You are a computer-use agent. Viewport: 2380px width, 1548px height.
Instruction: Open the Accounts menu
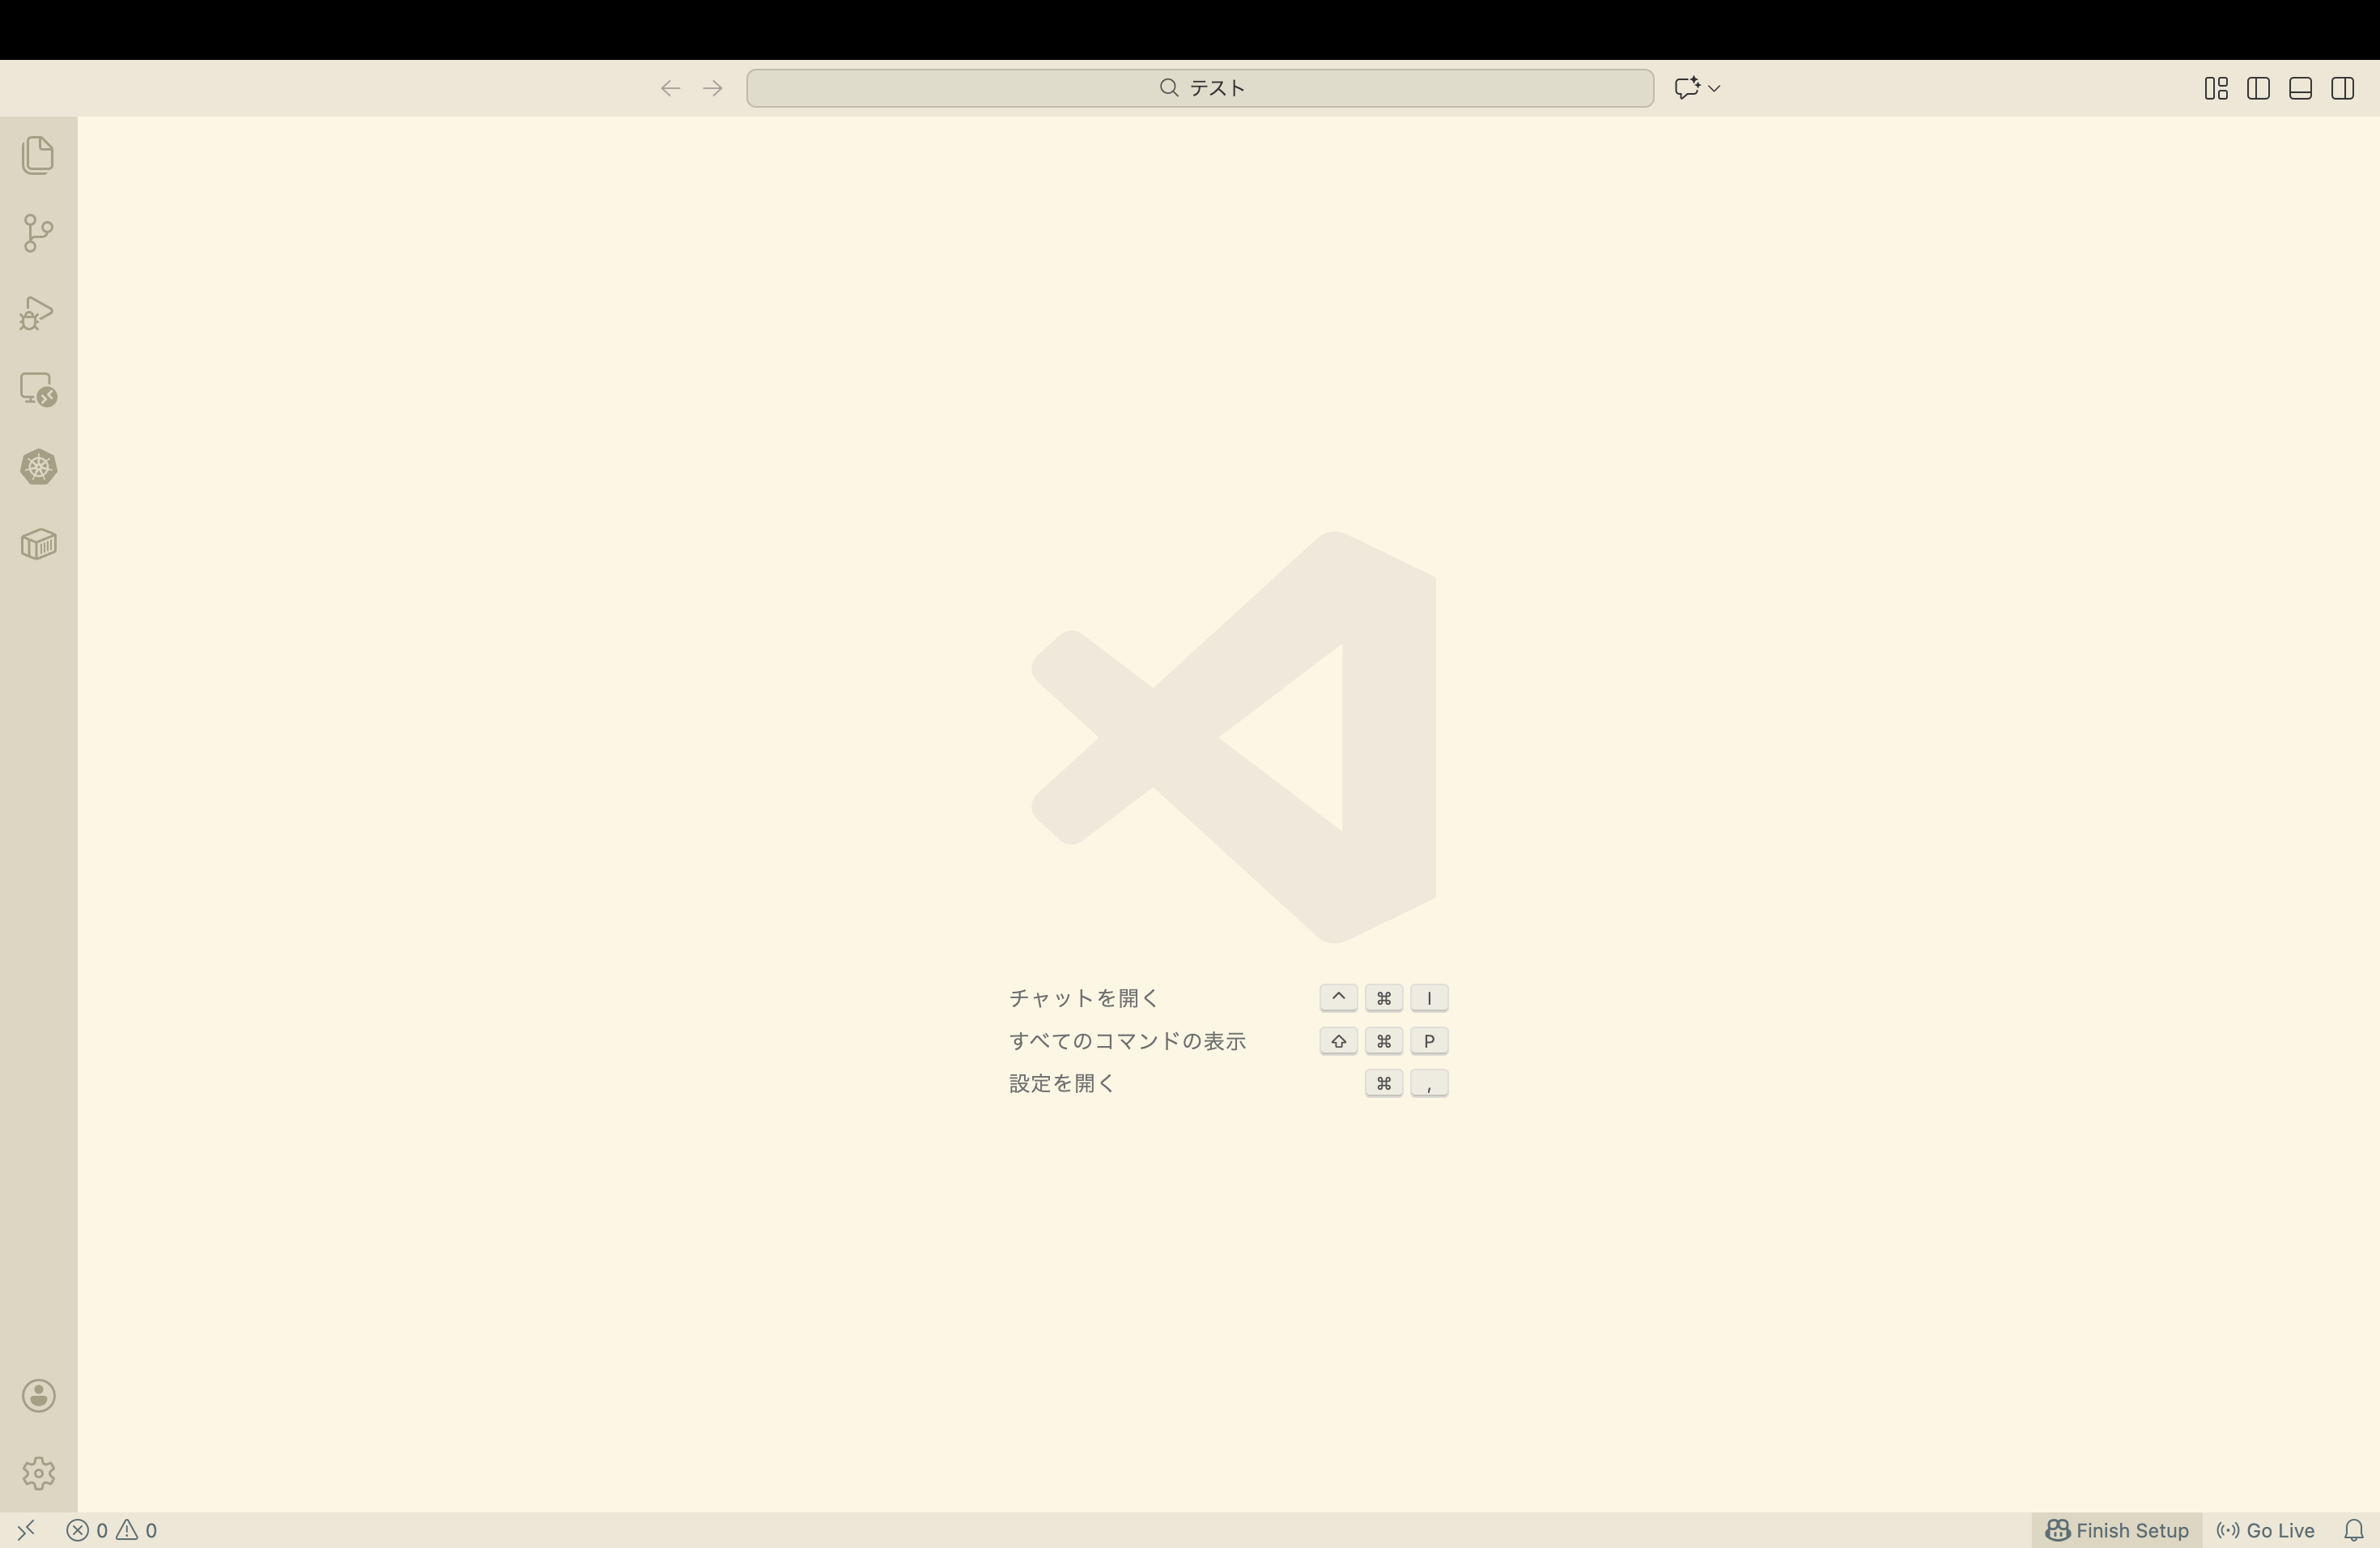coord(38,1395)
